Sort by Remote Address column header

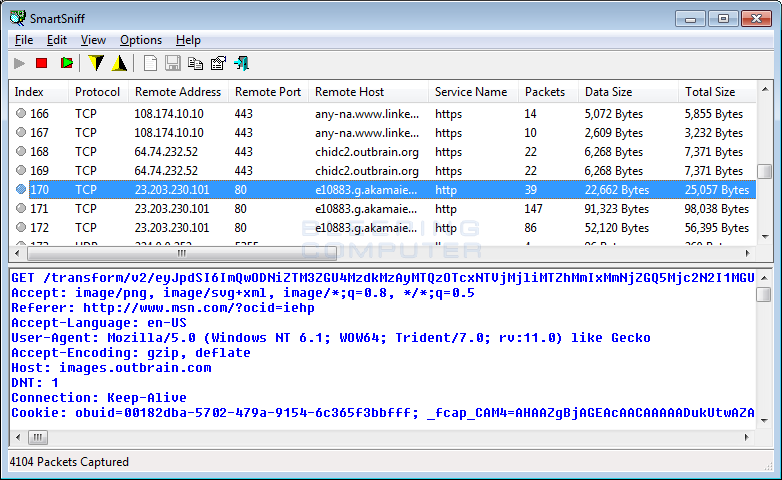178,92
